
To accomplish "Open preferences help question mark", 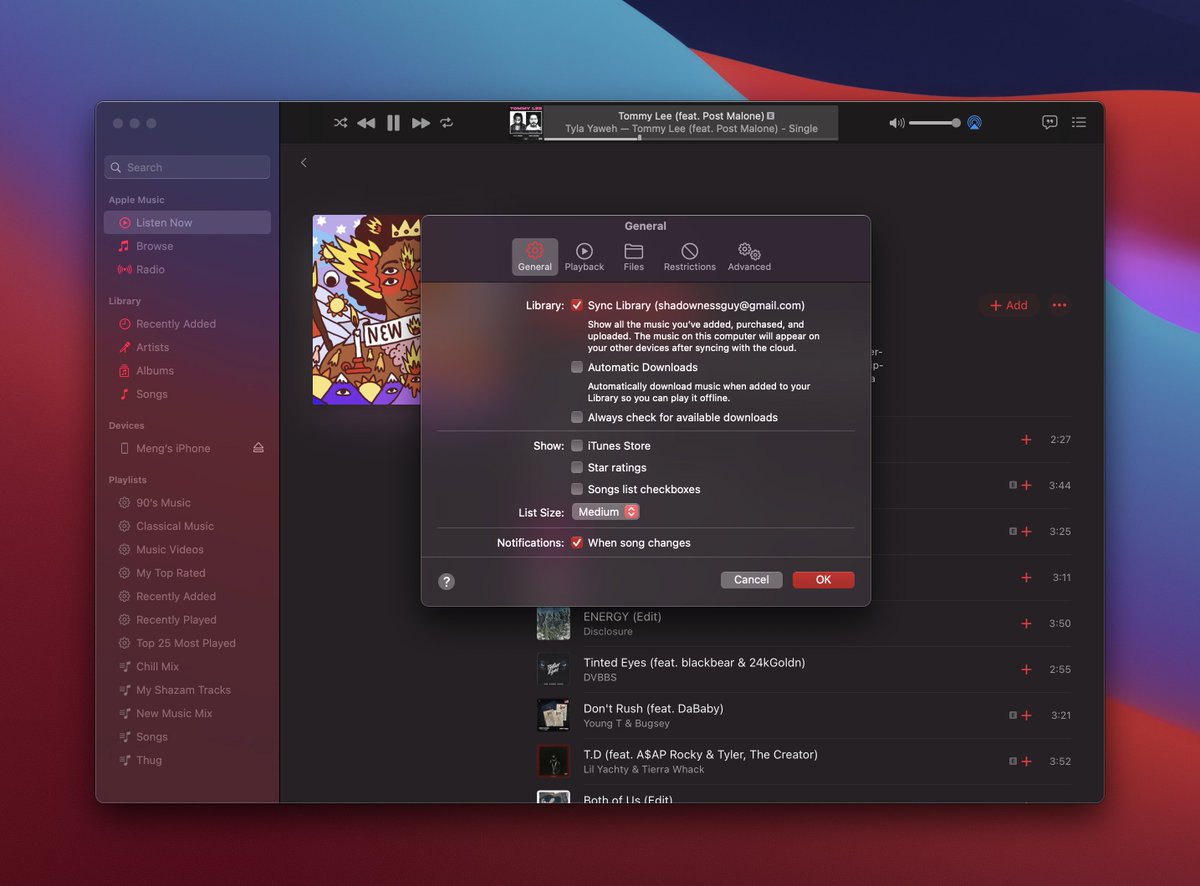I will coord(447,581).
